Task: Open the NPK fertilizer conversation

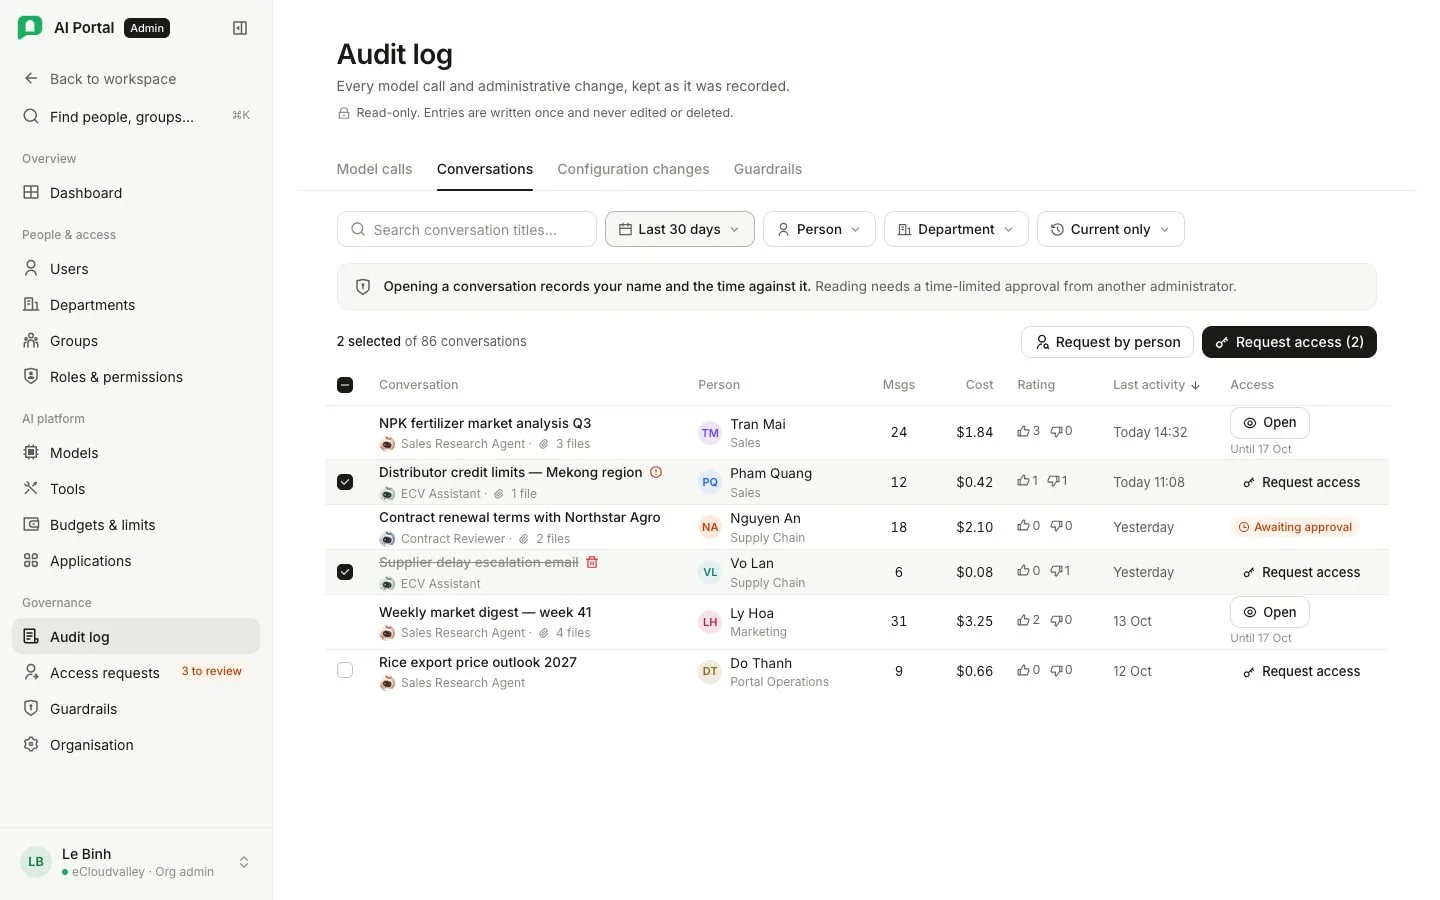Action: [x=1270, y=423]
